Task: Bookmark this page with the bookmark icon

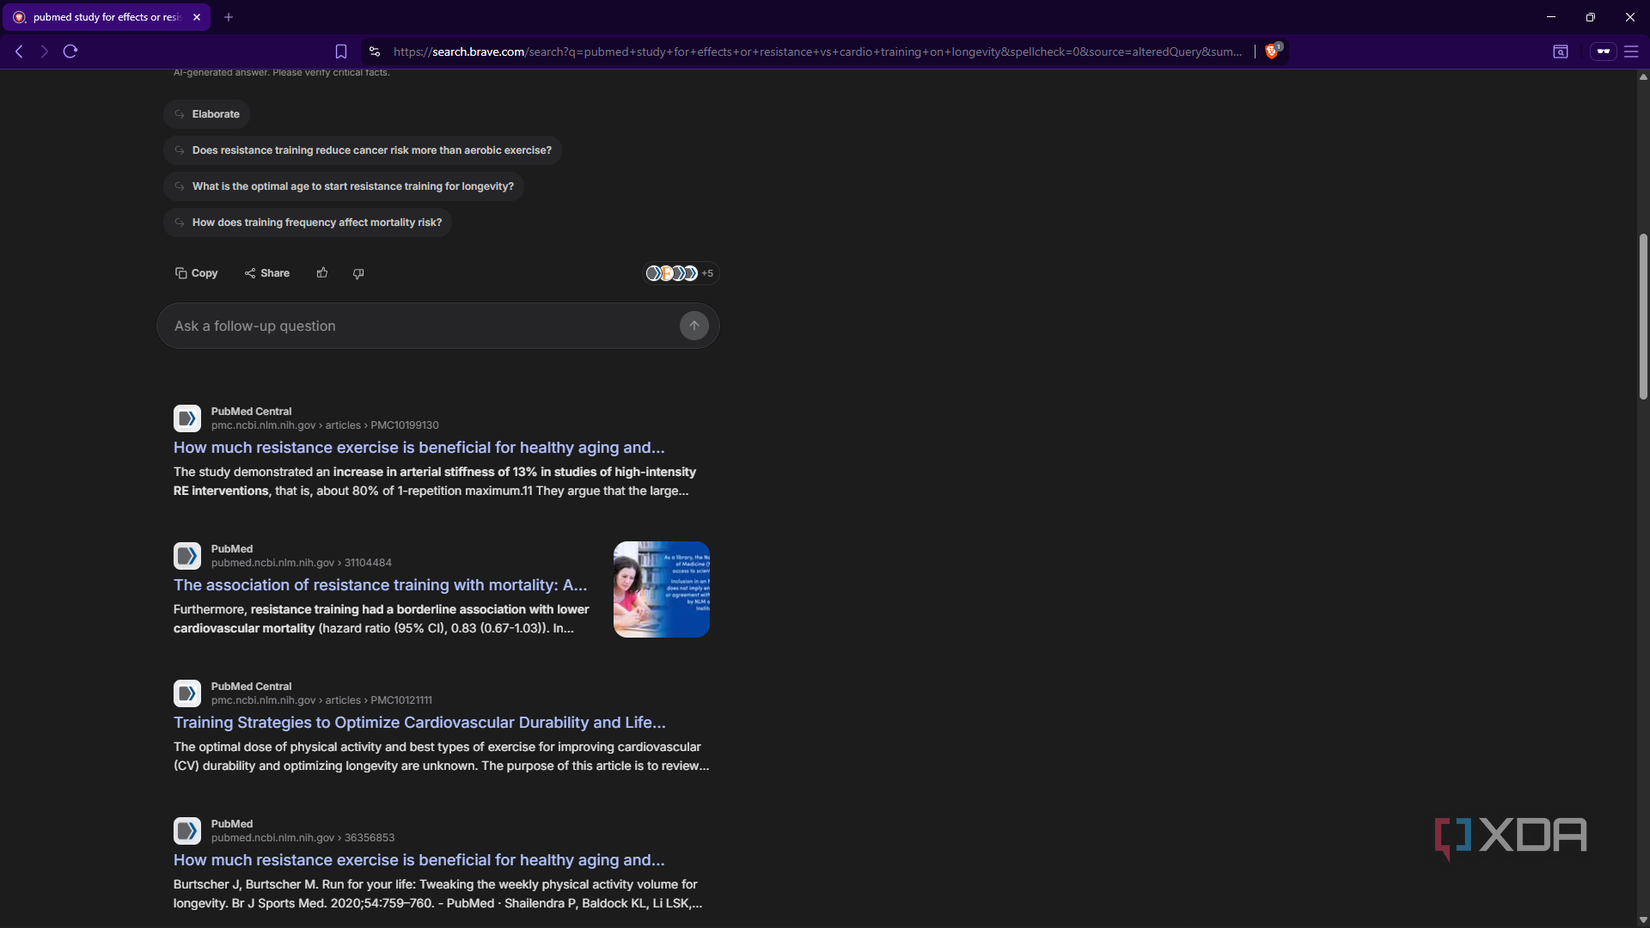Action: click(x=341, y=51)
